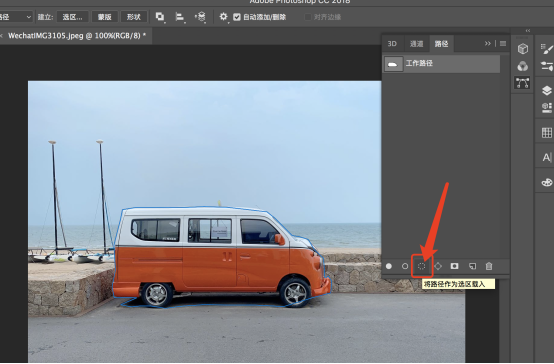Open the Brushes panel dock icon
This screenshot has height=364, width=554.
point(547,49)
